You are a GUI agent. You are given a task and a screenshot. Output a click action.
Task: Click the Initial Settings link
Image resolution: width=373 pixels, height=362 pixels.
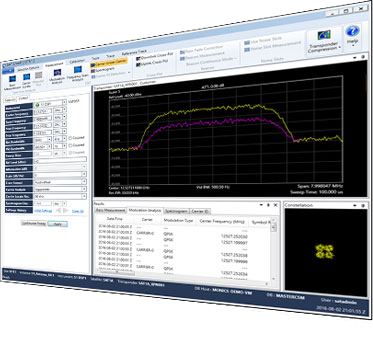tap(43, 211)
